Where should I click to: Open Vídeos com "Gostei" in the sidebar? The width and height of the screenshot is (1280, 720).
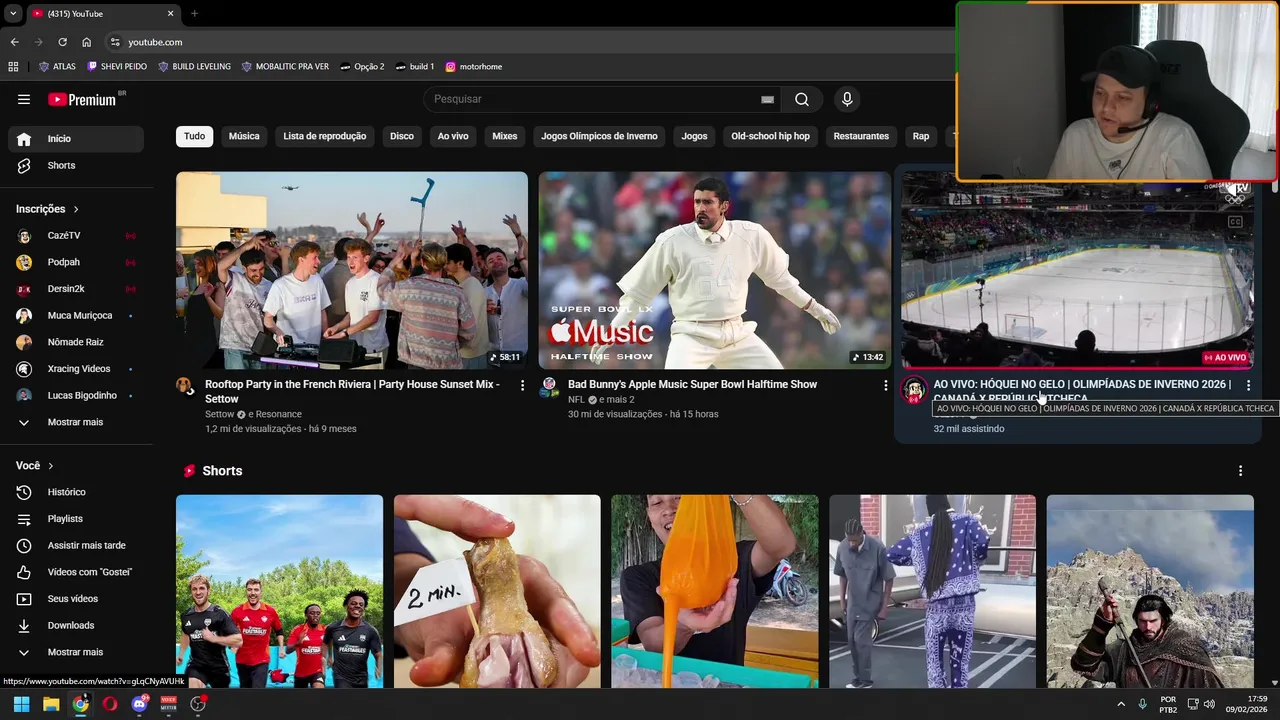(x=76, y=572)
